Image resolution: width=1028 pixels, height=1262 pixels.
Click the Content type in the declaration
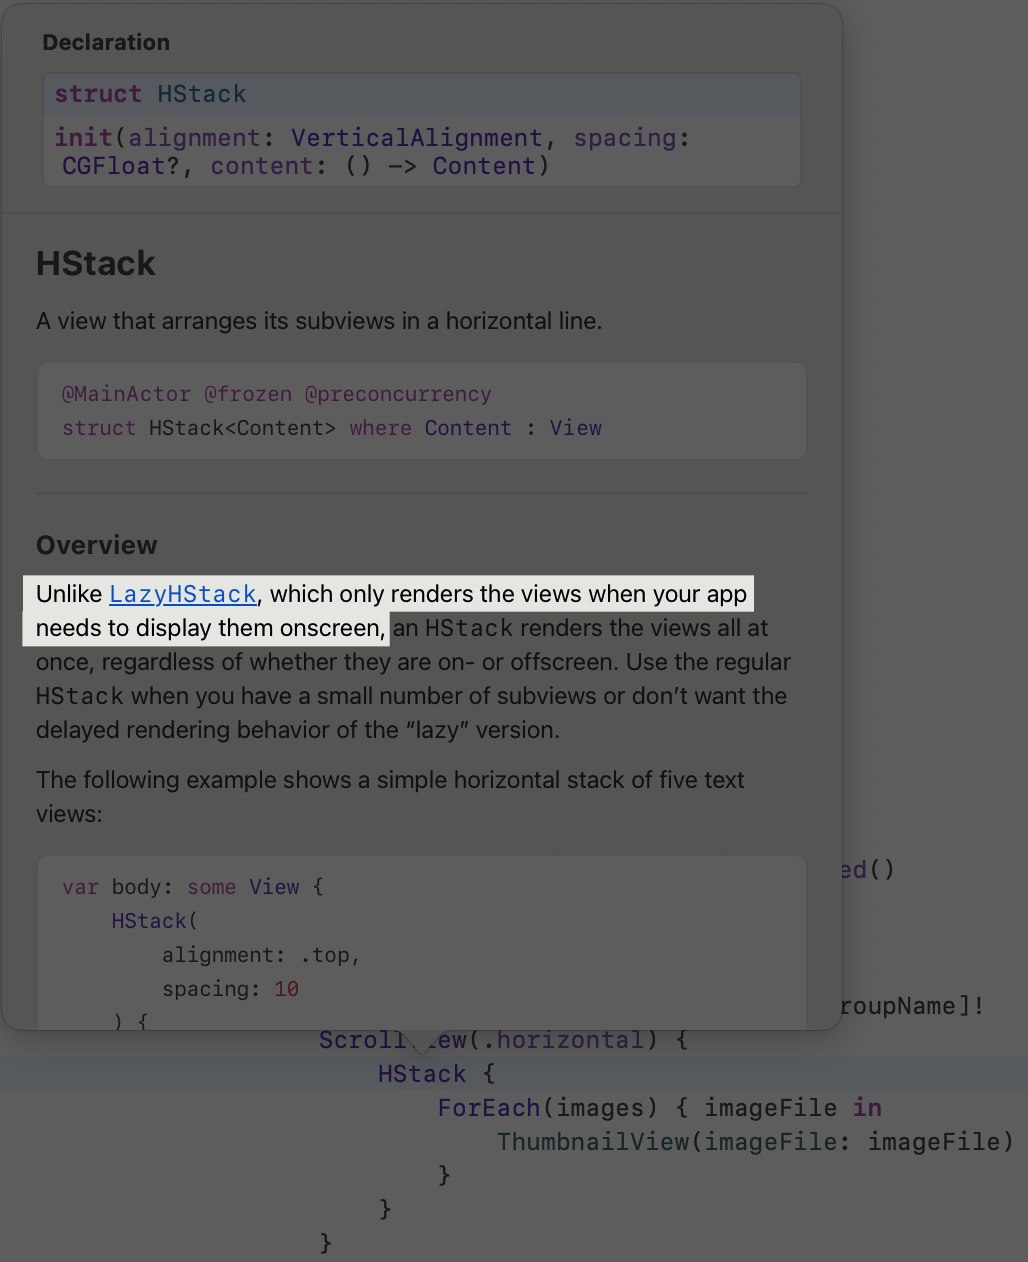[484, 166]
